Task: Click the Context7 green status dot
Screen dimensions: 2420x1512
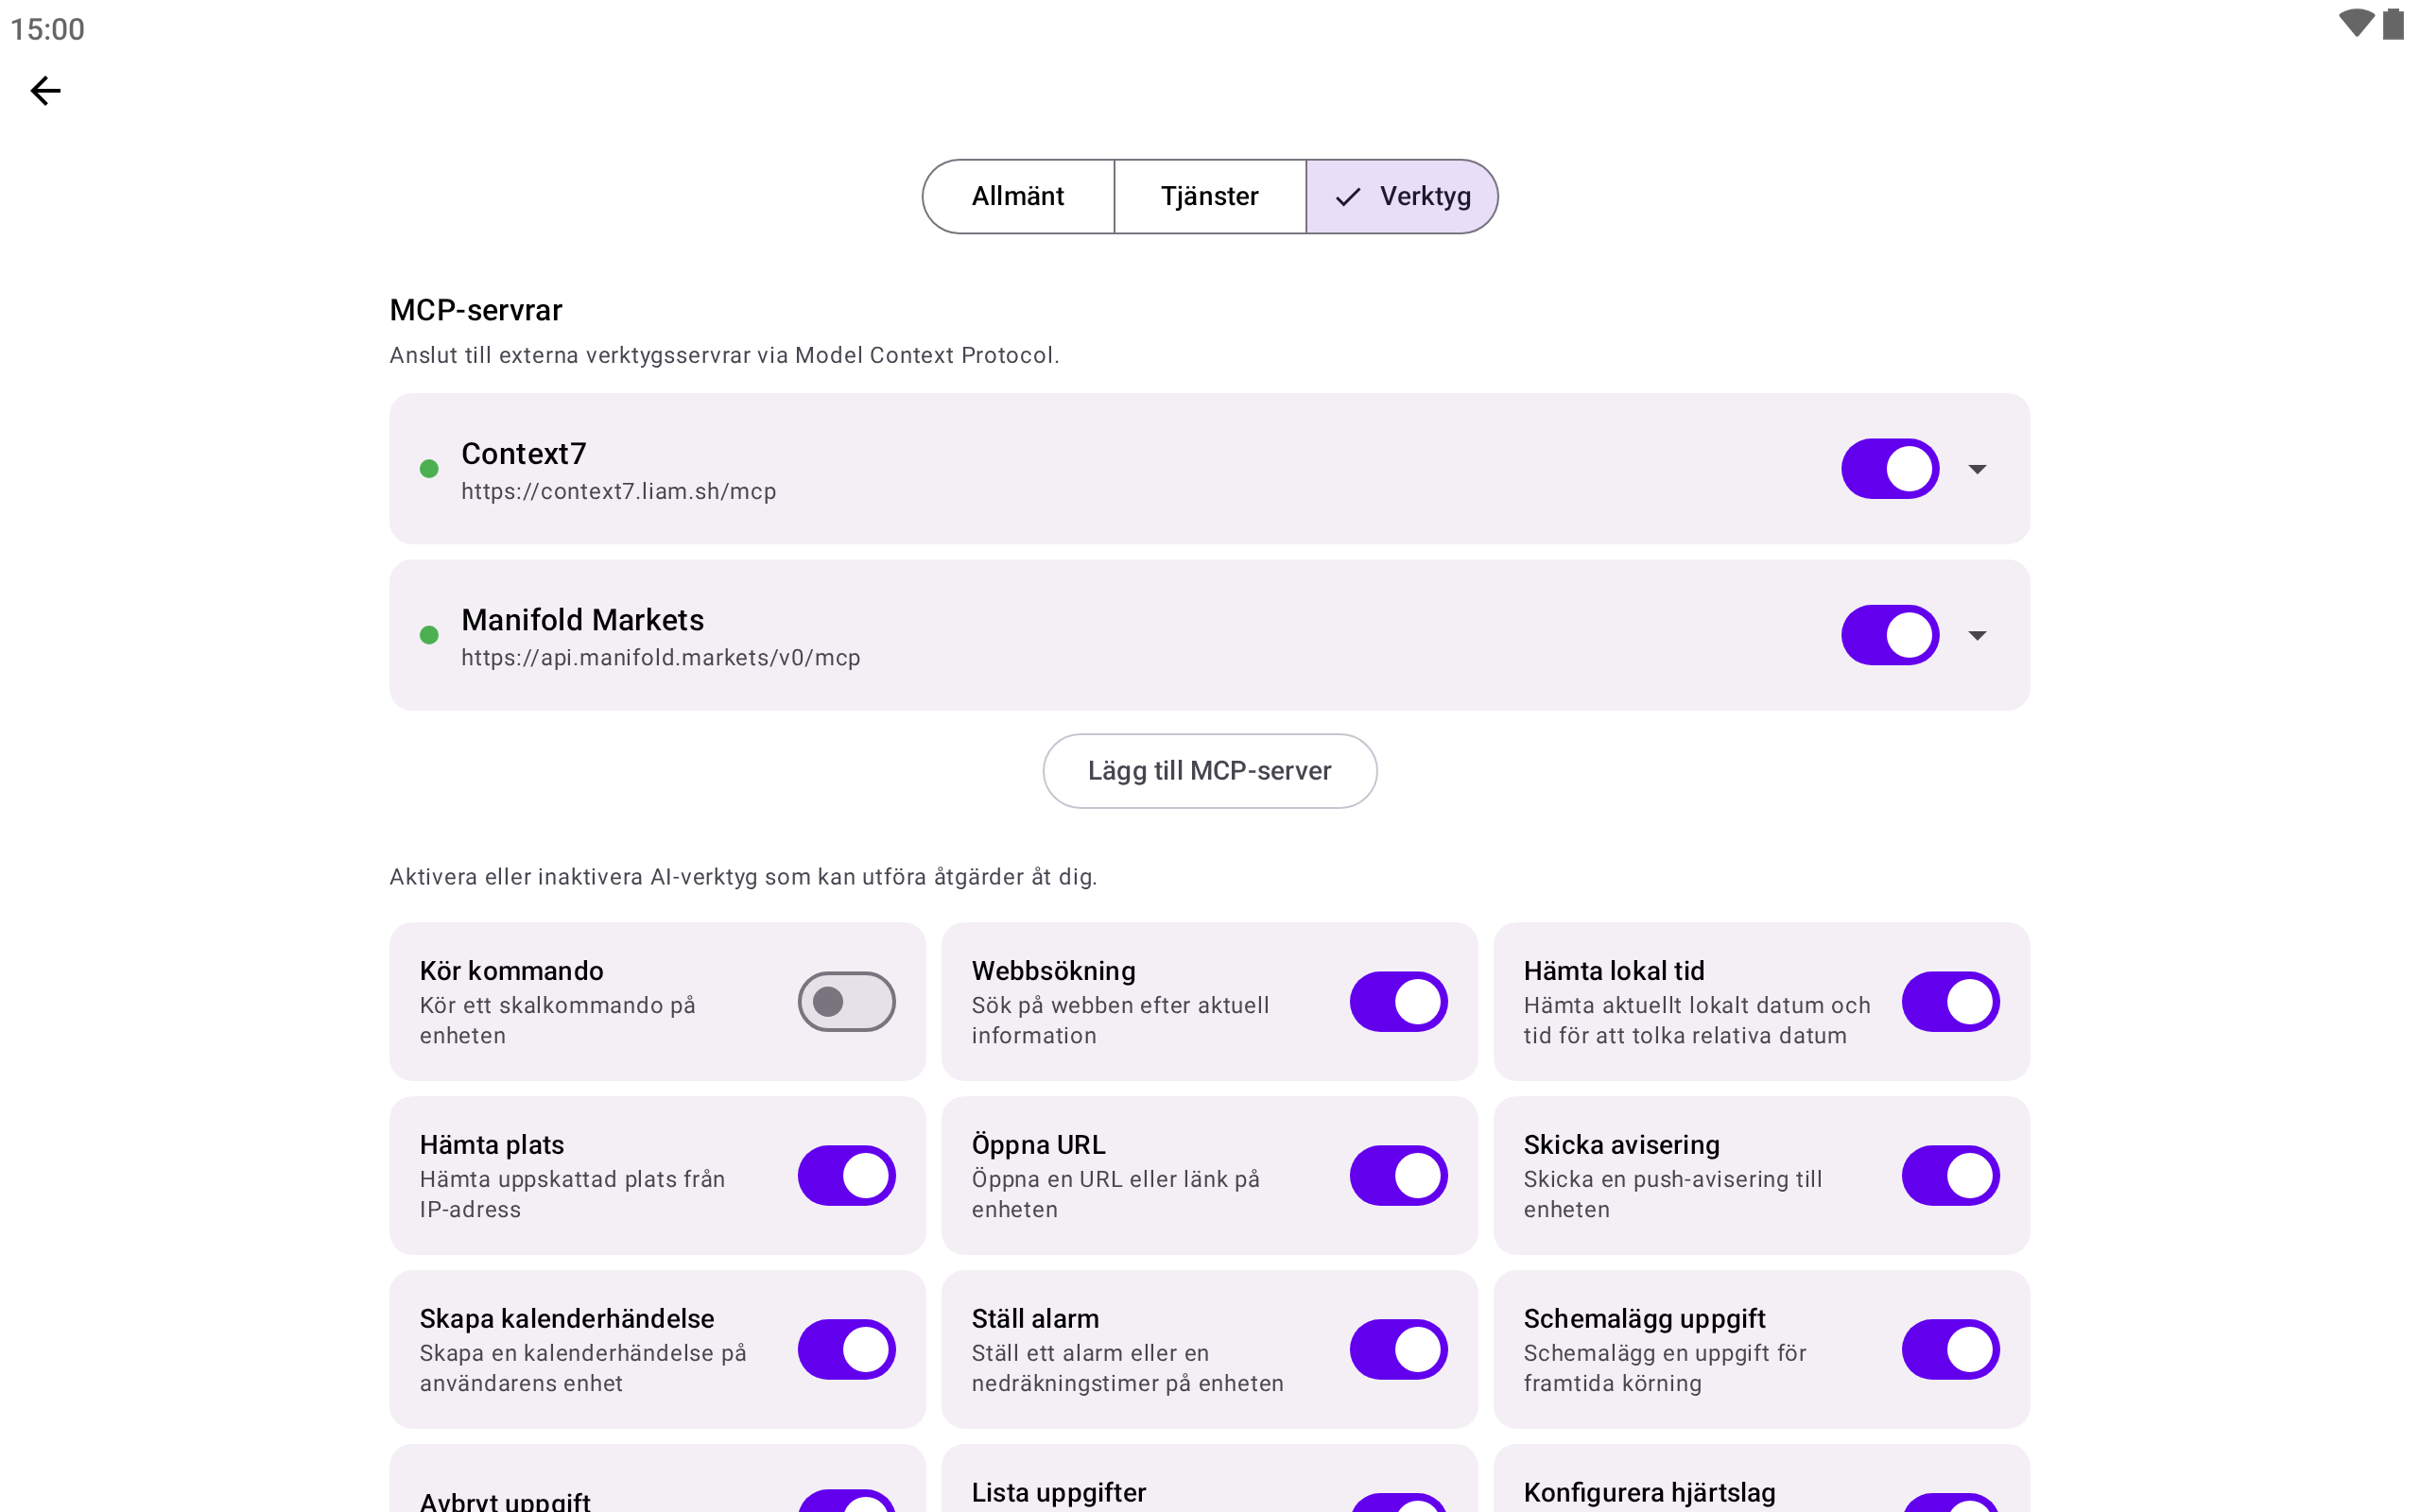Action: coord(429,469)
